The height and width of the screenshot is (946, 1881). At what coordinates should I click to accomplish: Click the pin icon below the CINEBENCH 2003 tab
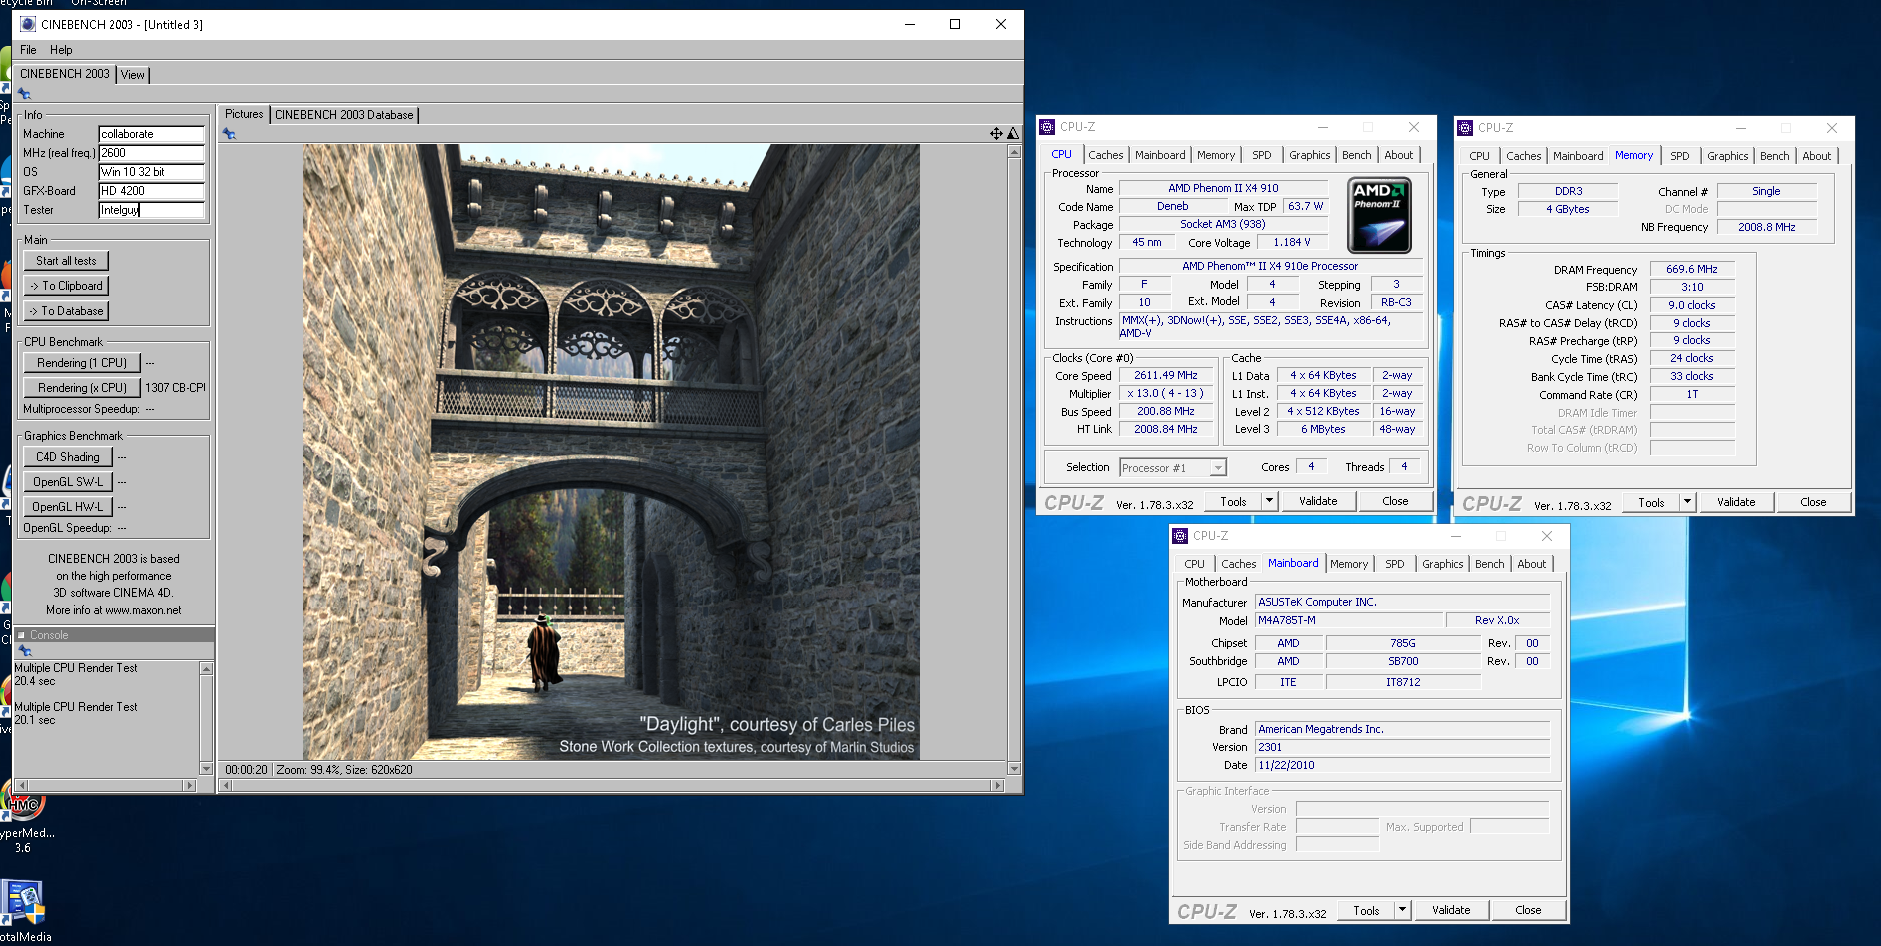point(24,94)
